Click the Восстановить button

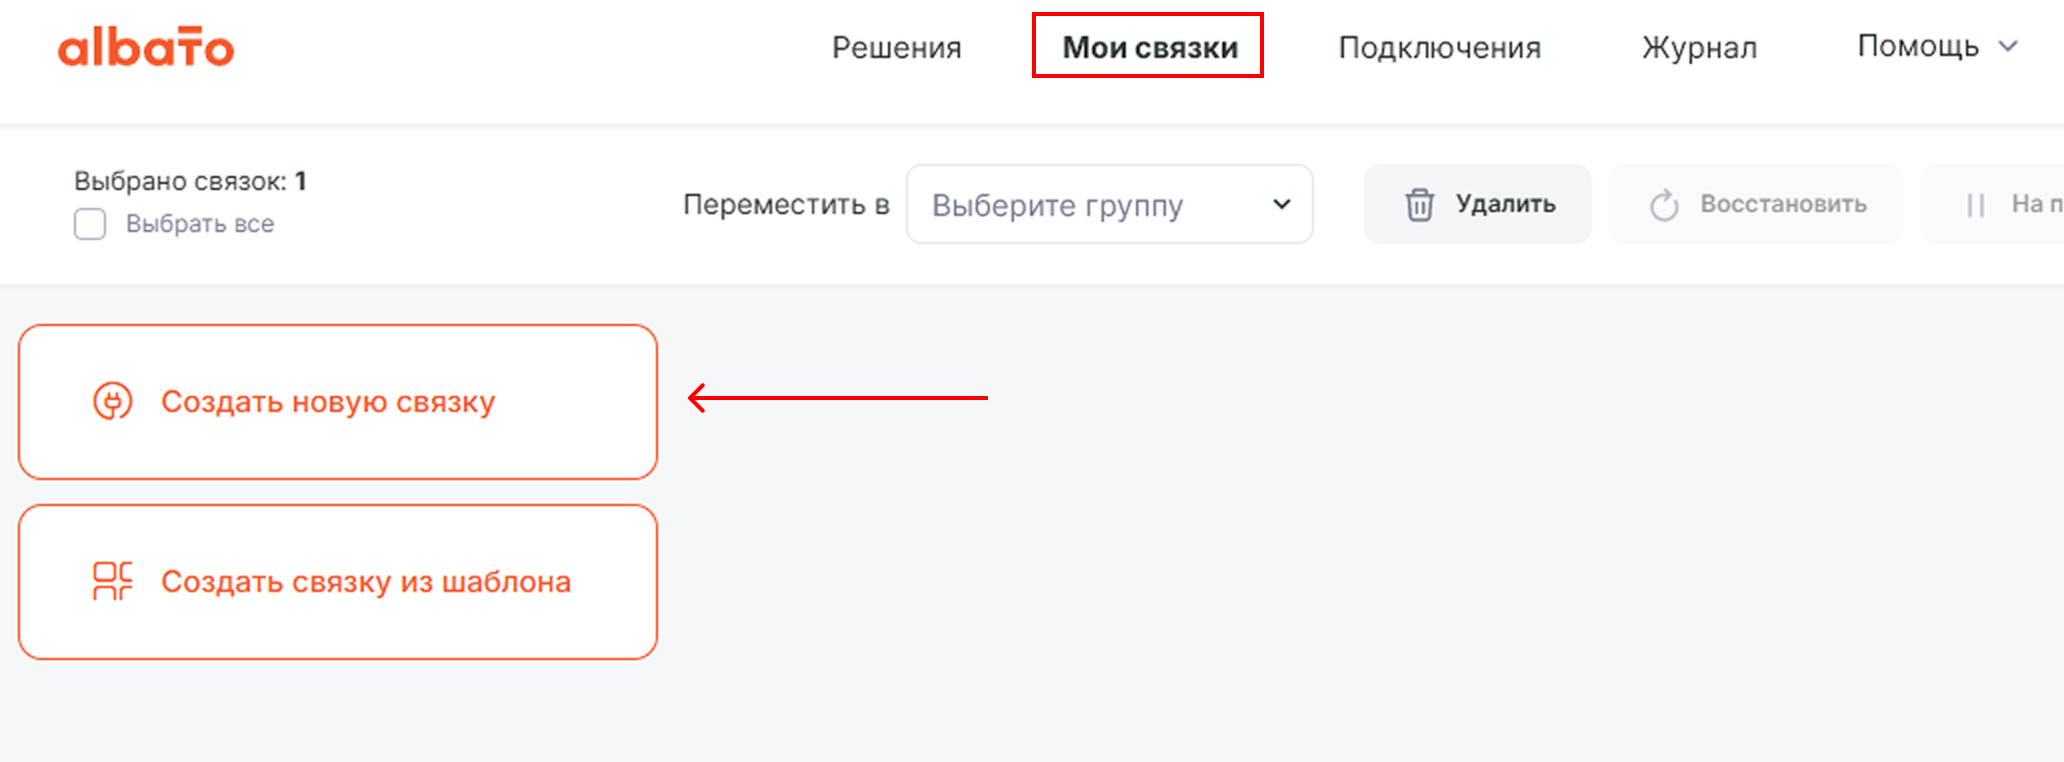(x=1756, y=204)
